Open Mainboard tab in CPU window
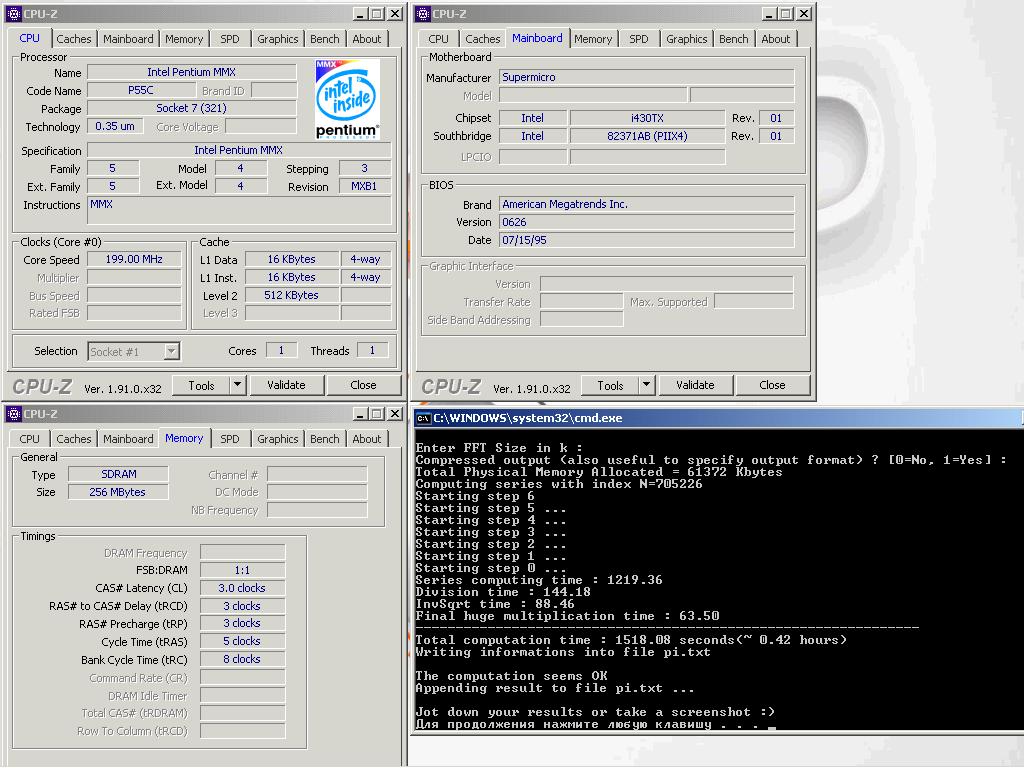This screenshot has height=768, width=1024. click(x=128, y=39)
